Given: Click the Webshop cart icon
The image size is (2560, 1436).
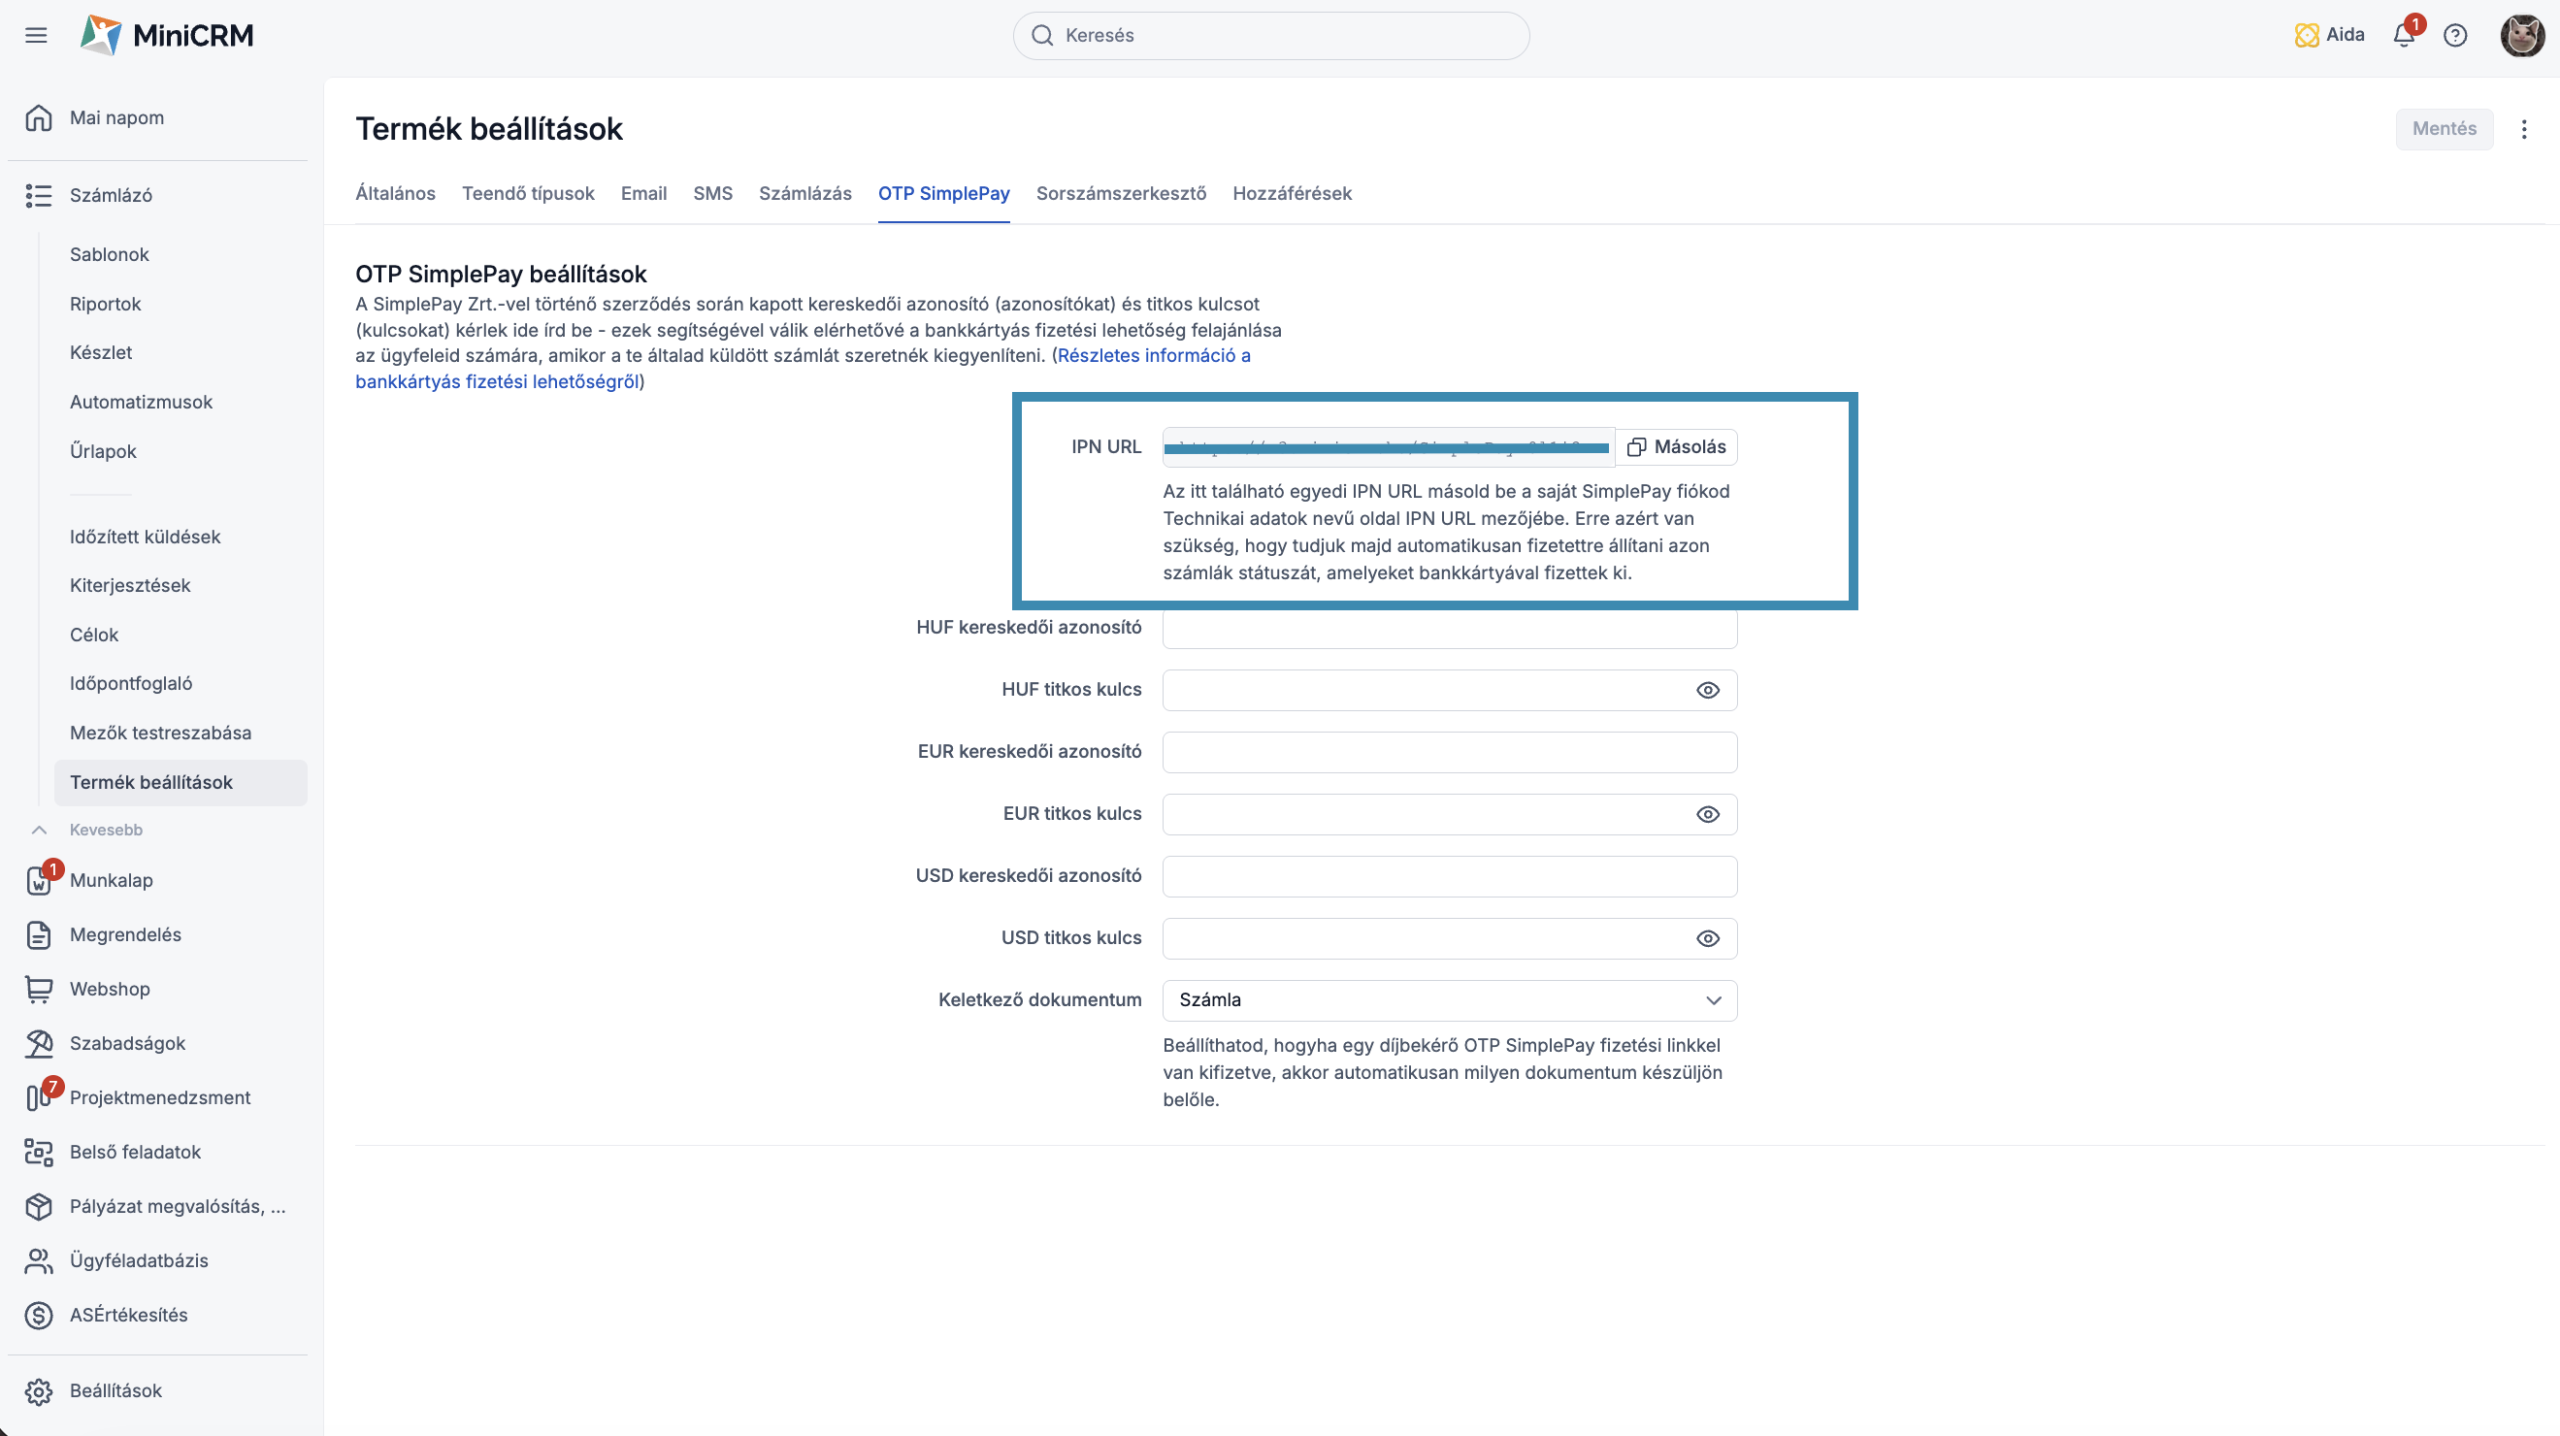Looking at the screenshot, I should click(x=39, y=989).
